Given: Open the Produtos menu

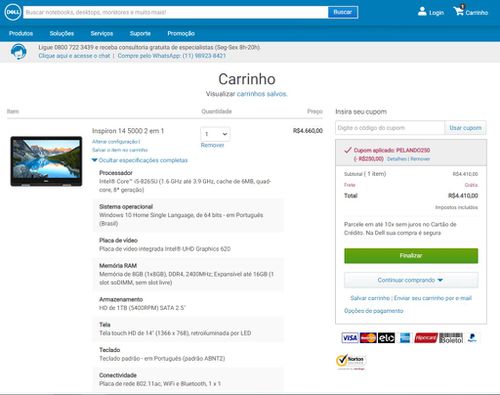Looking at the screenshot, I should pos(21,33).
